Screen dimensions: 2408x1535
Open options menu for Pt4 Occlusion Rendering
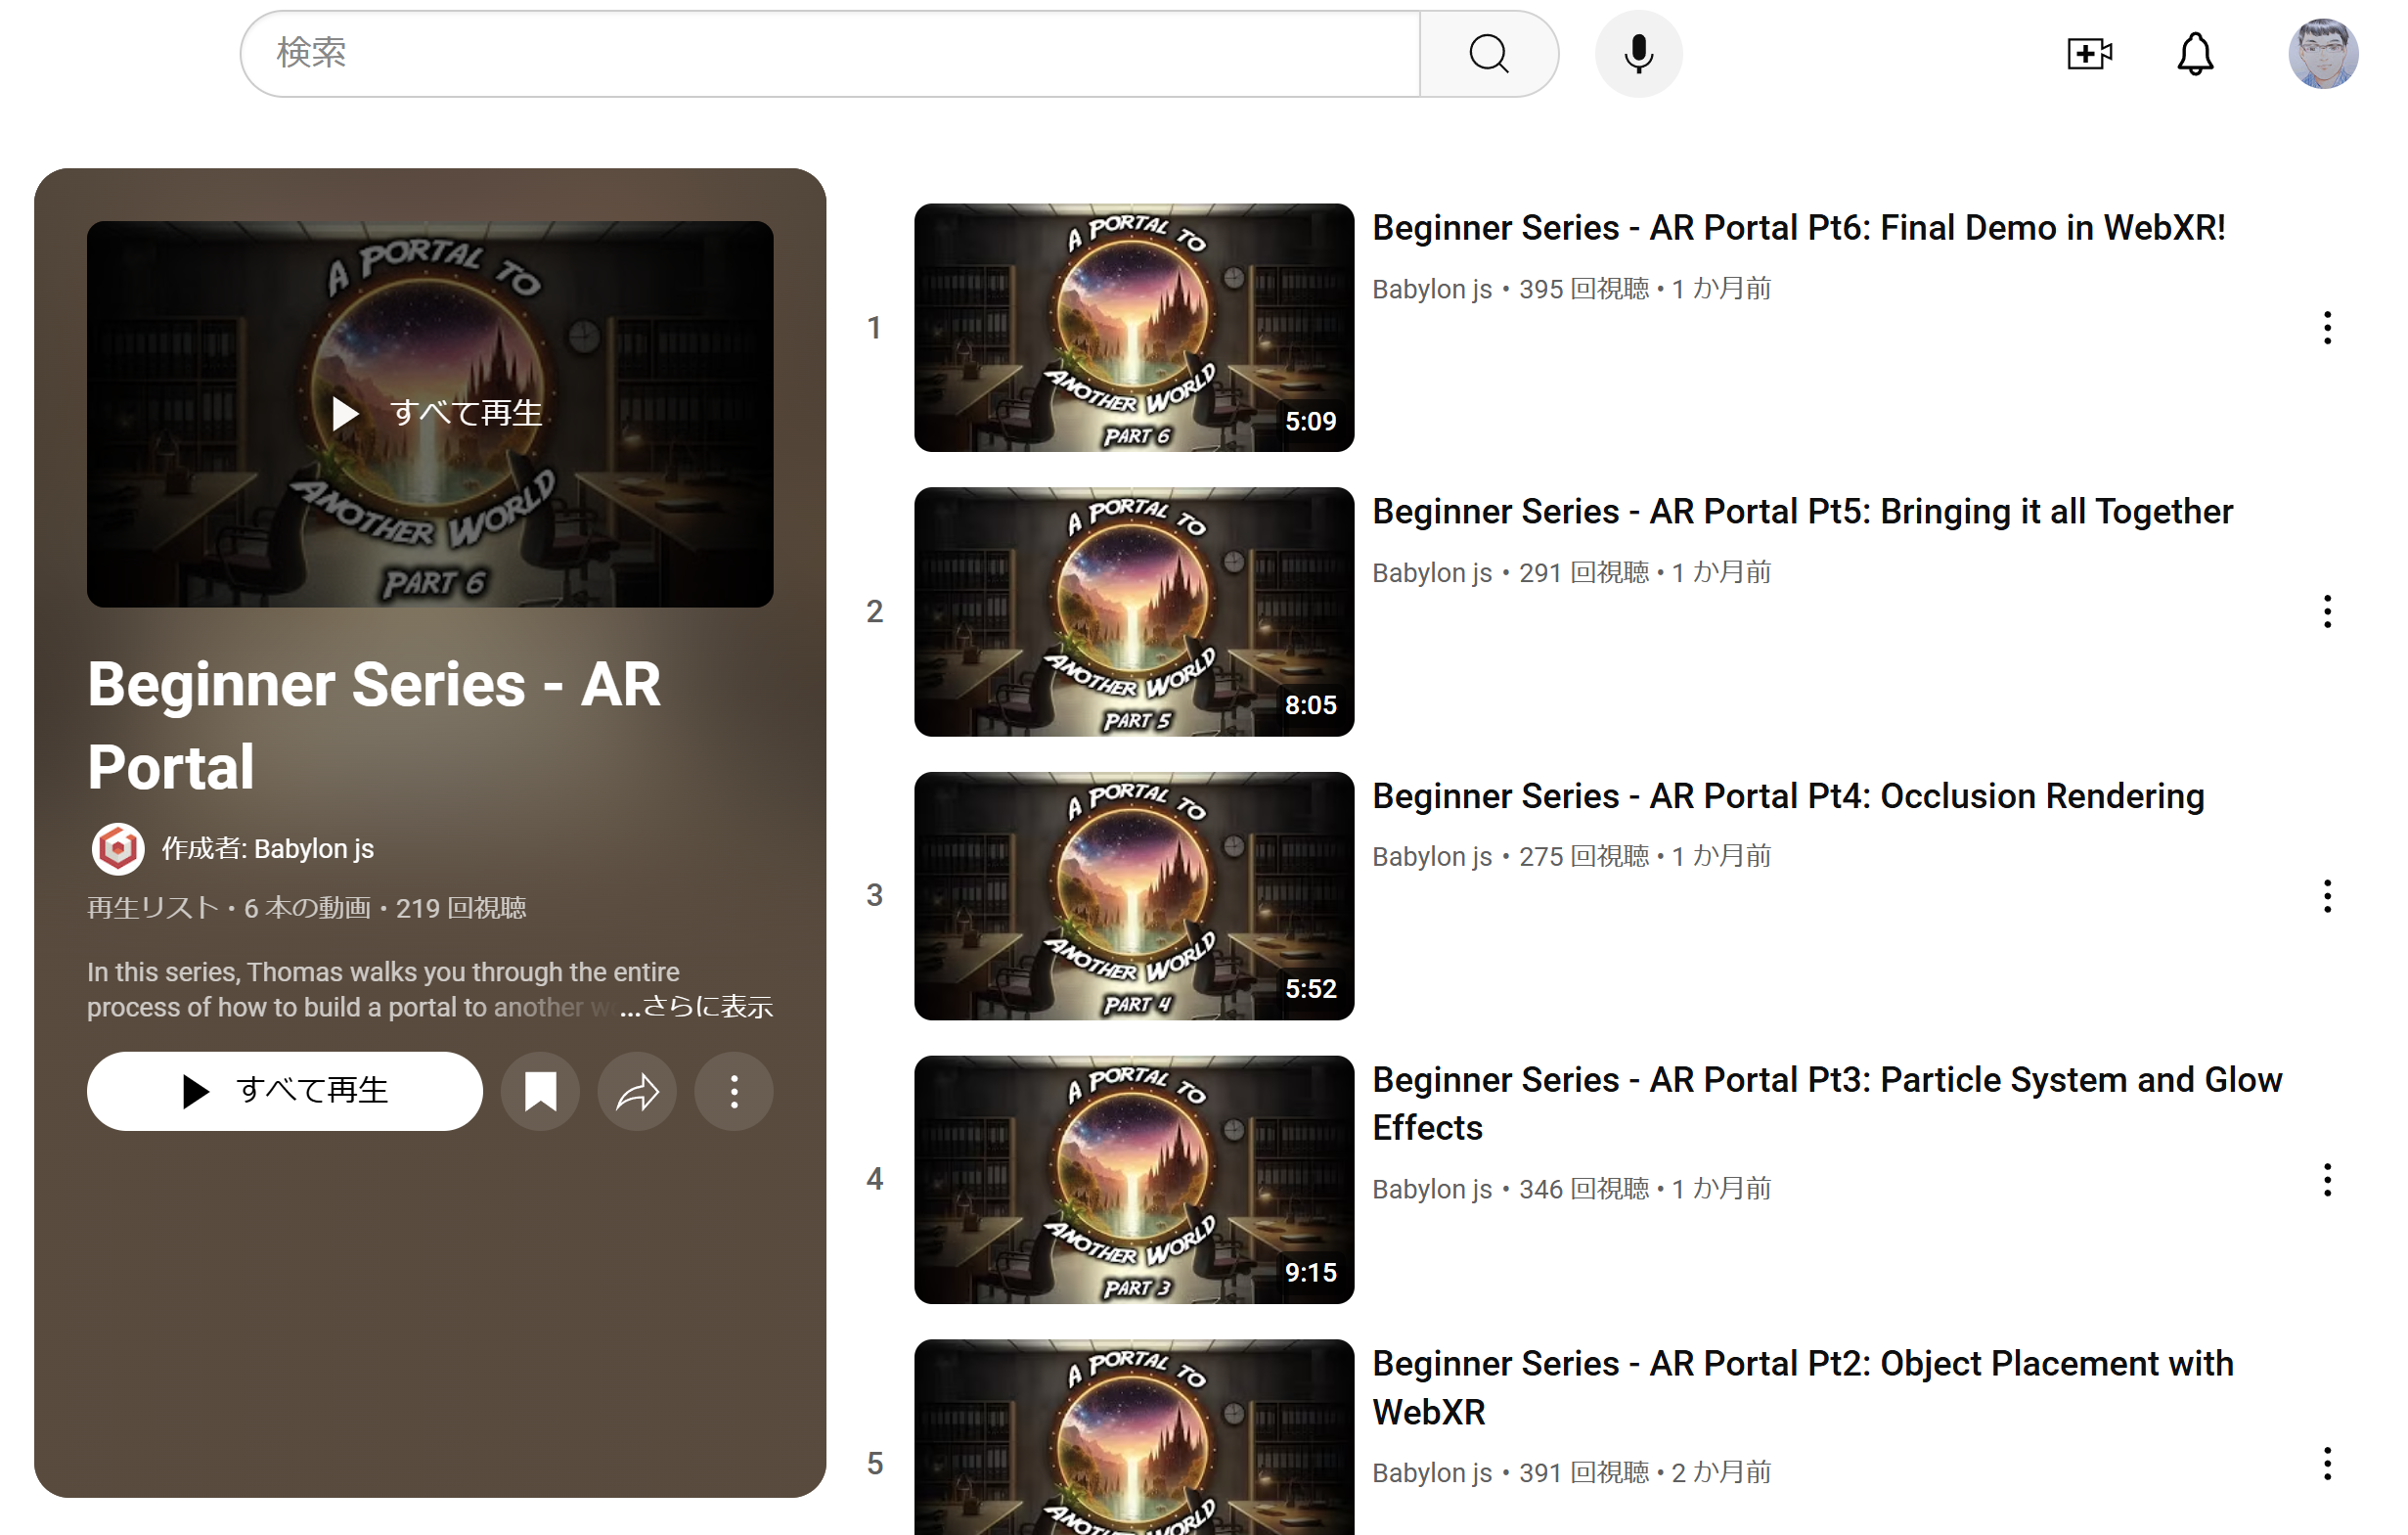pos(2326,896)
